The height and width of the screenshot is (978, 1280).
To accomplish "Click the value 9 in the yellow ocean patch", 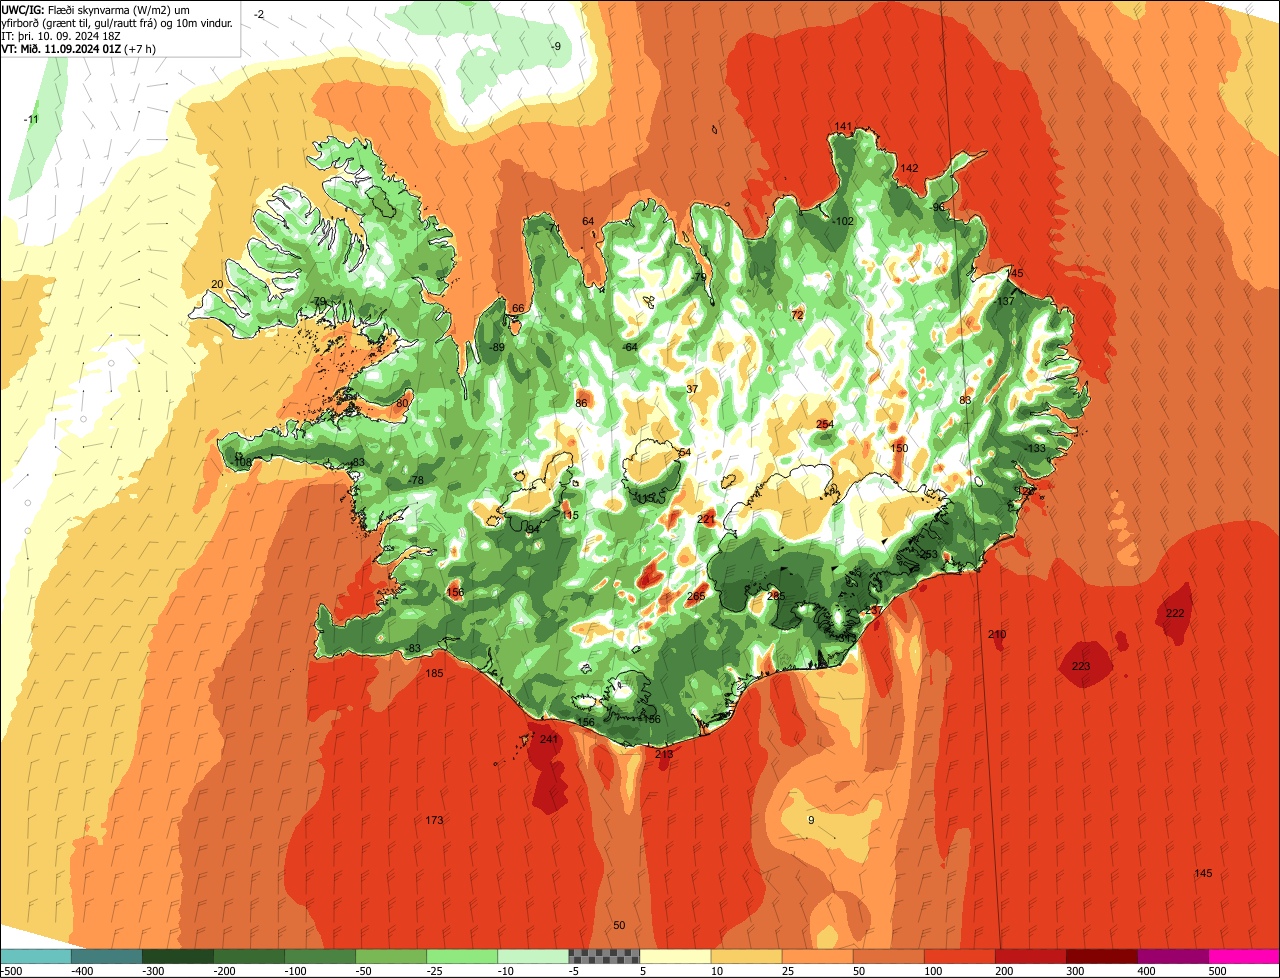I will pyautogui.click(x=811, y=820).
